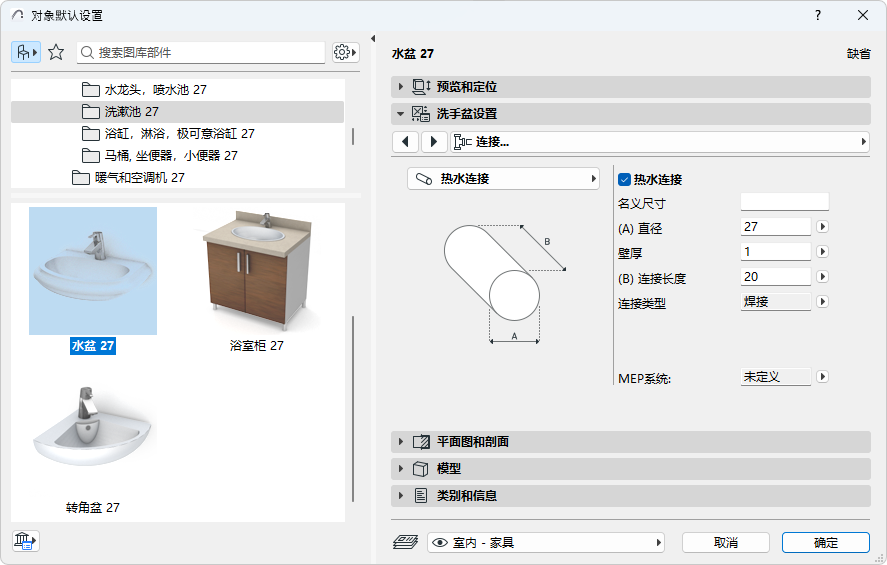Go to next settings page arrow
Viewport: 887px width, 565px height.
pyautogui.click(x=434, y=141)
